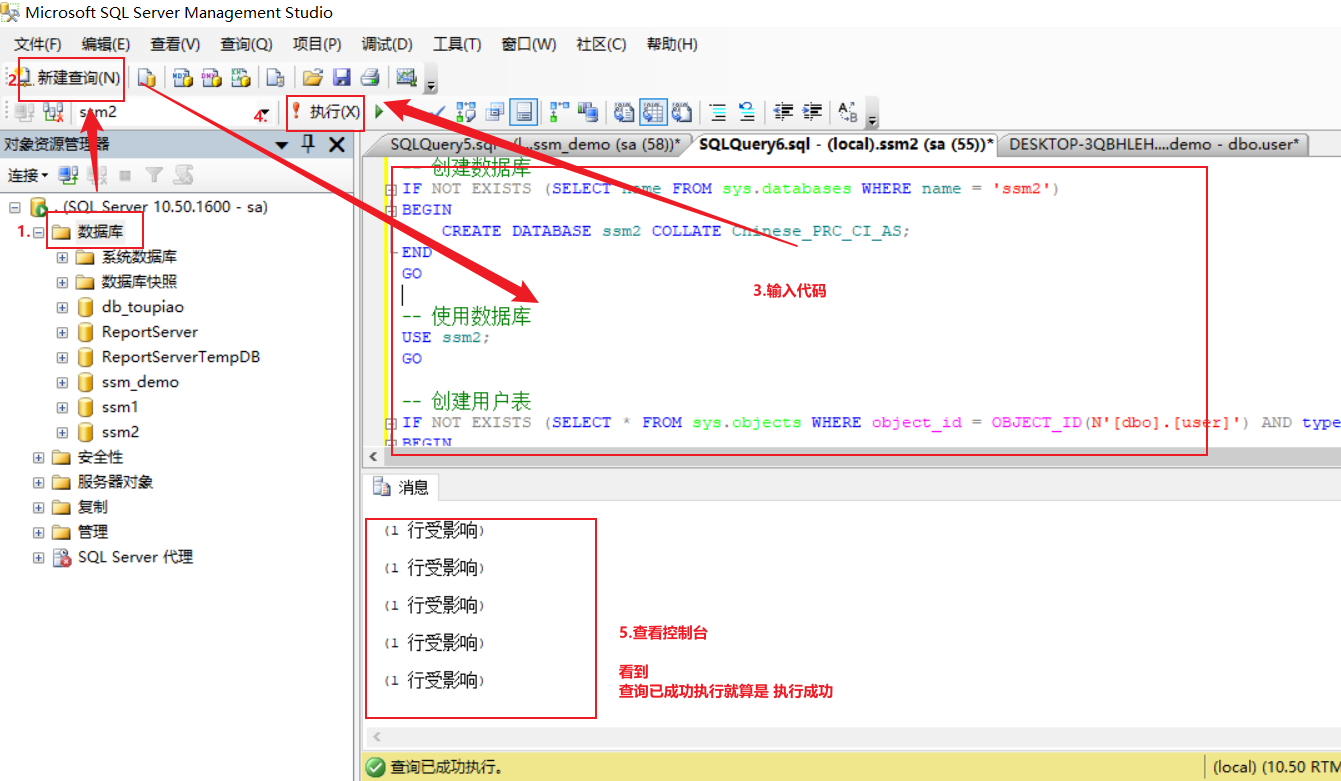Open 调试(D) menu

click(x=387, y=44)
